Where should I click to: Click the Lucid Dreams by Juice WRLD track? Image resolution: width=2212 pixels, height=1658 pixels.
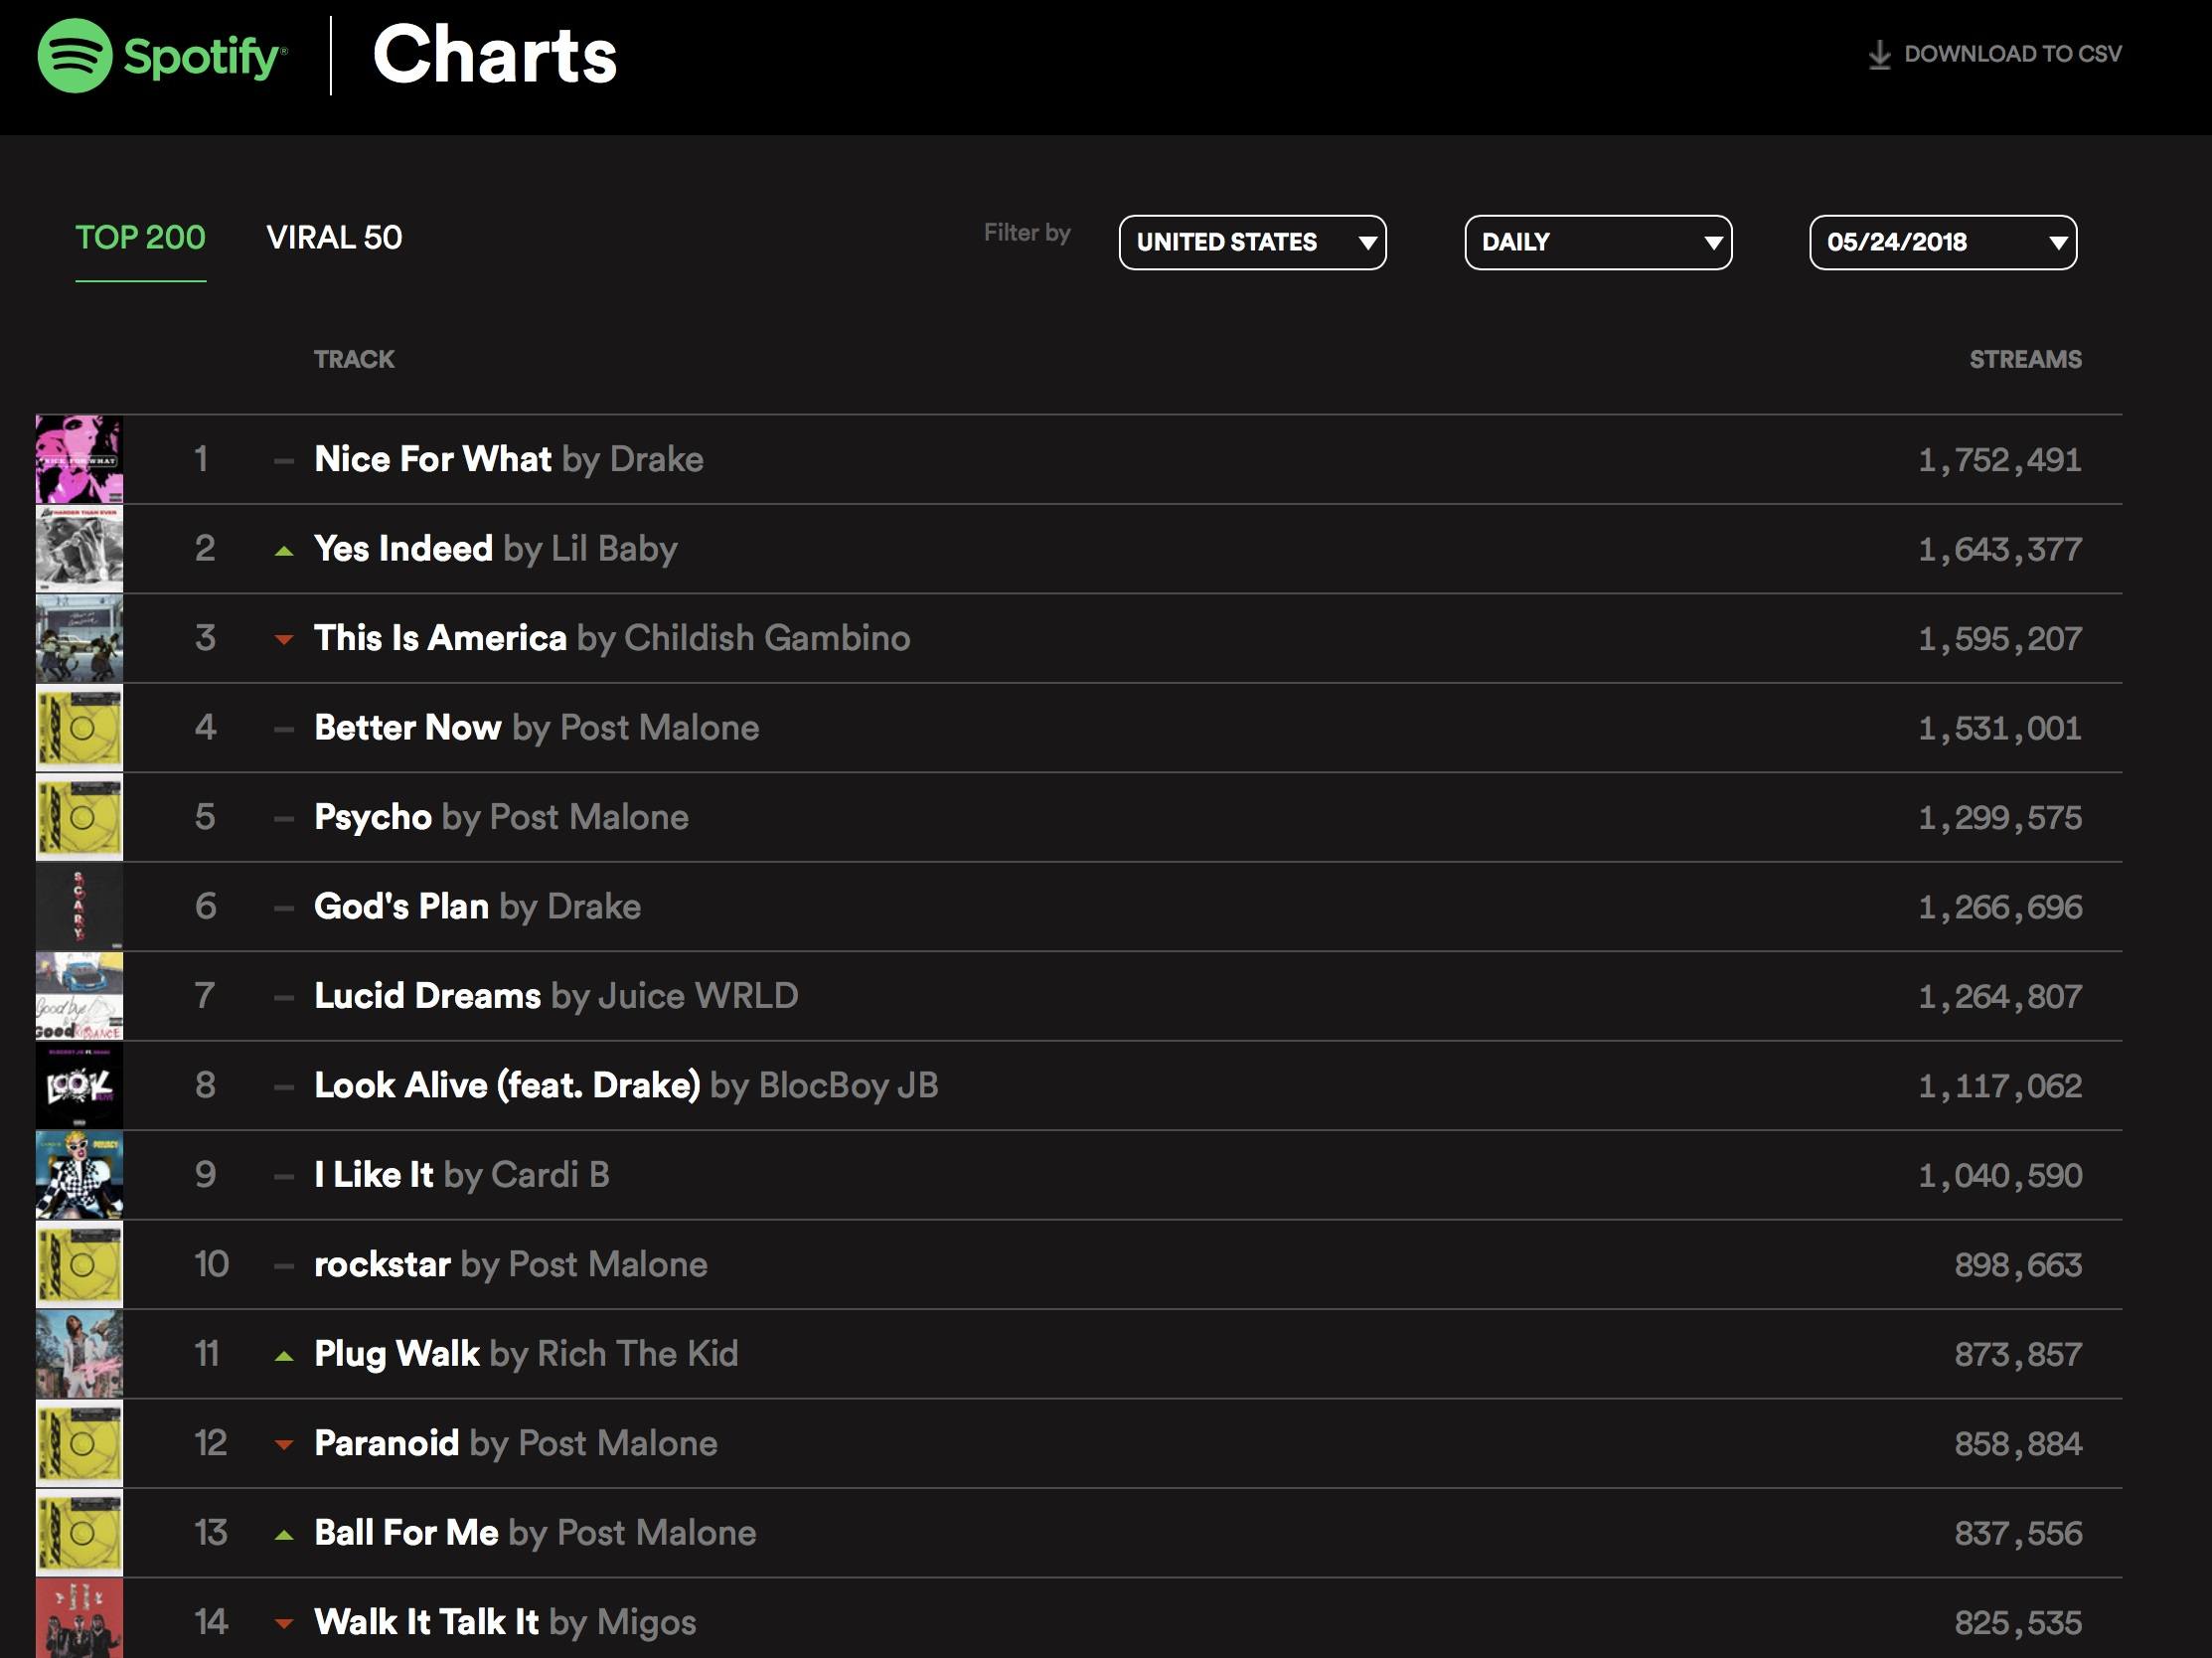click(x=556, y=996)
